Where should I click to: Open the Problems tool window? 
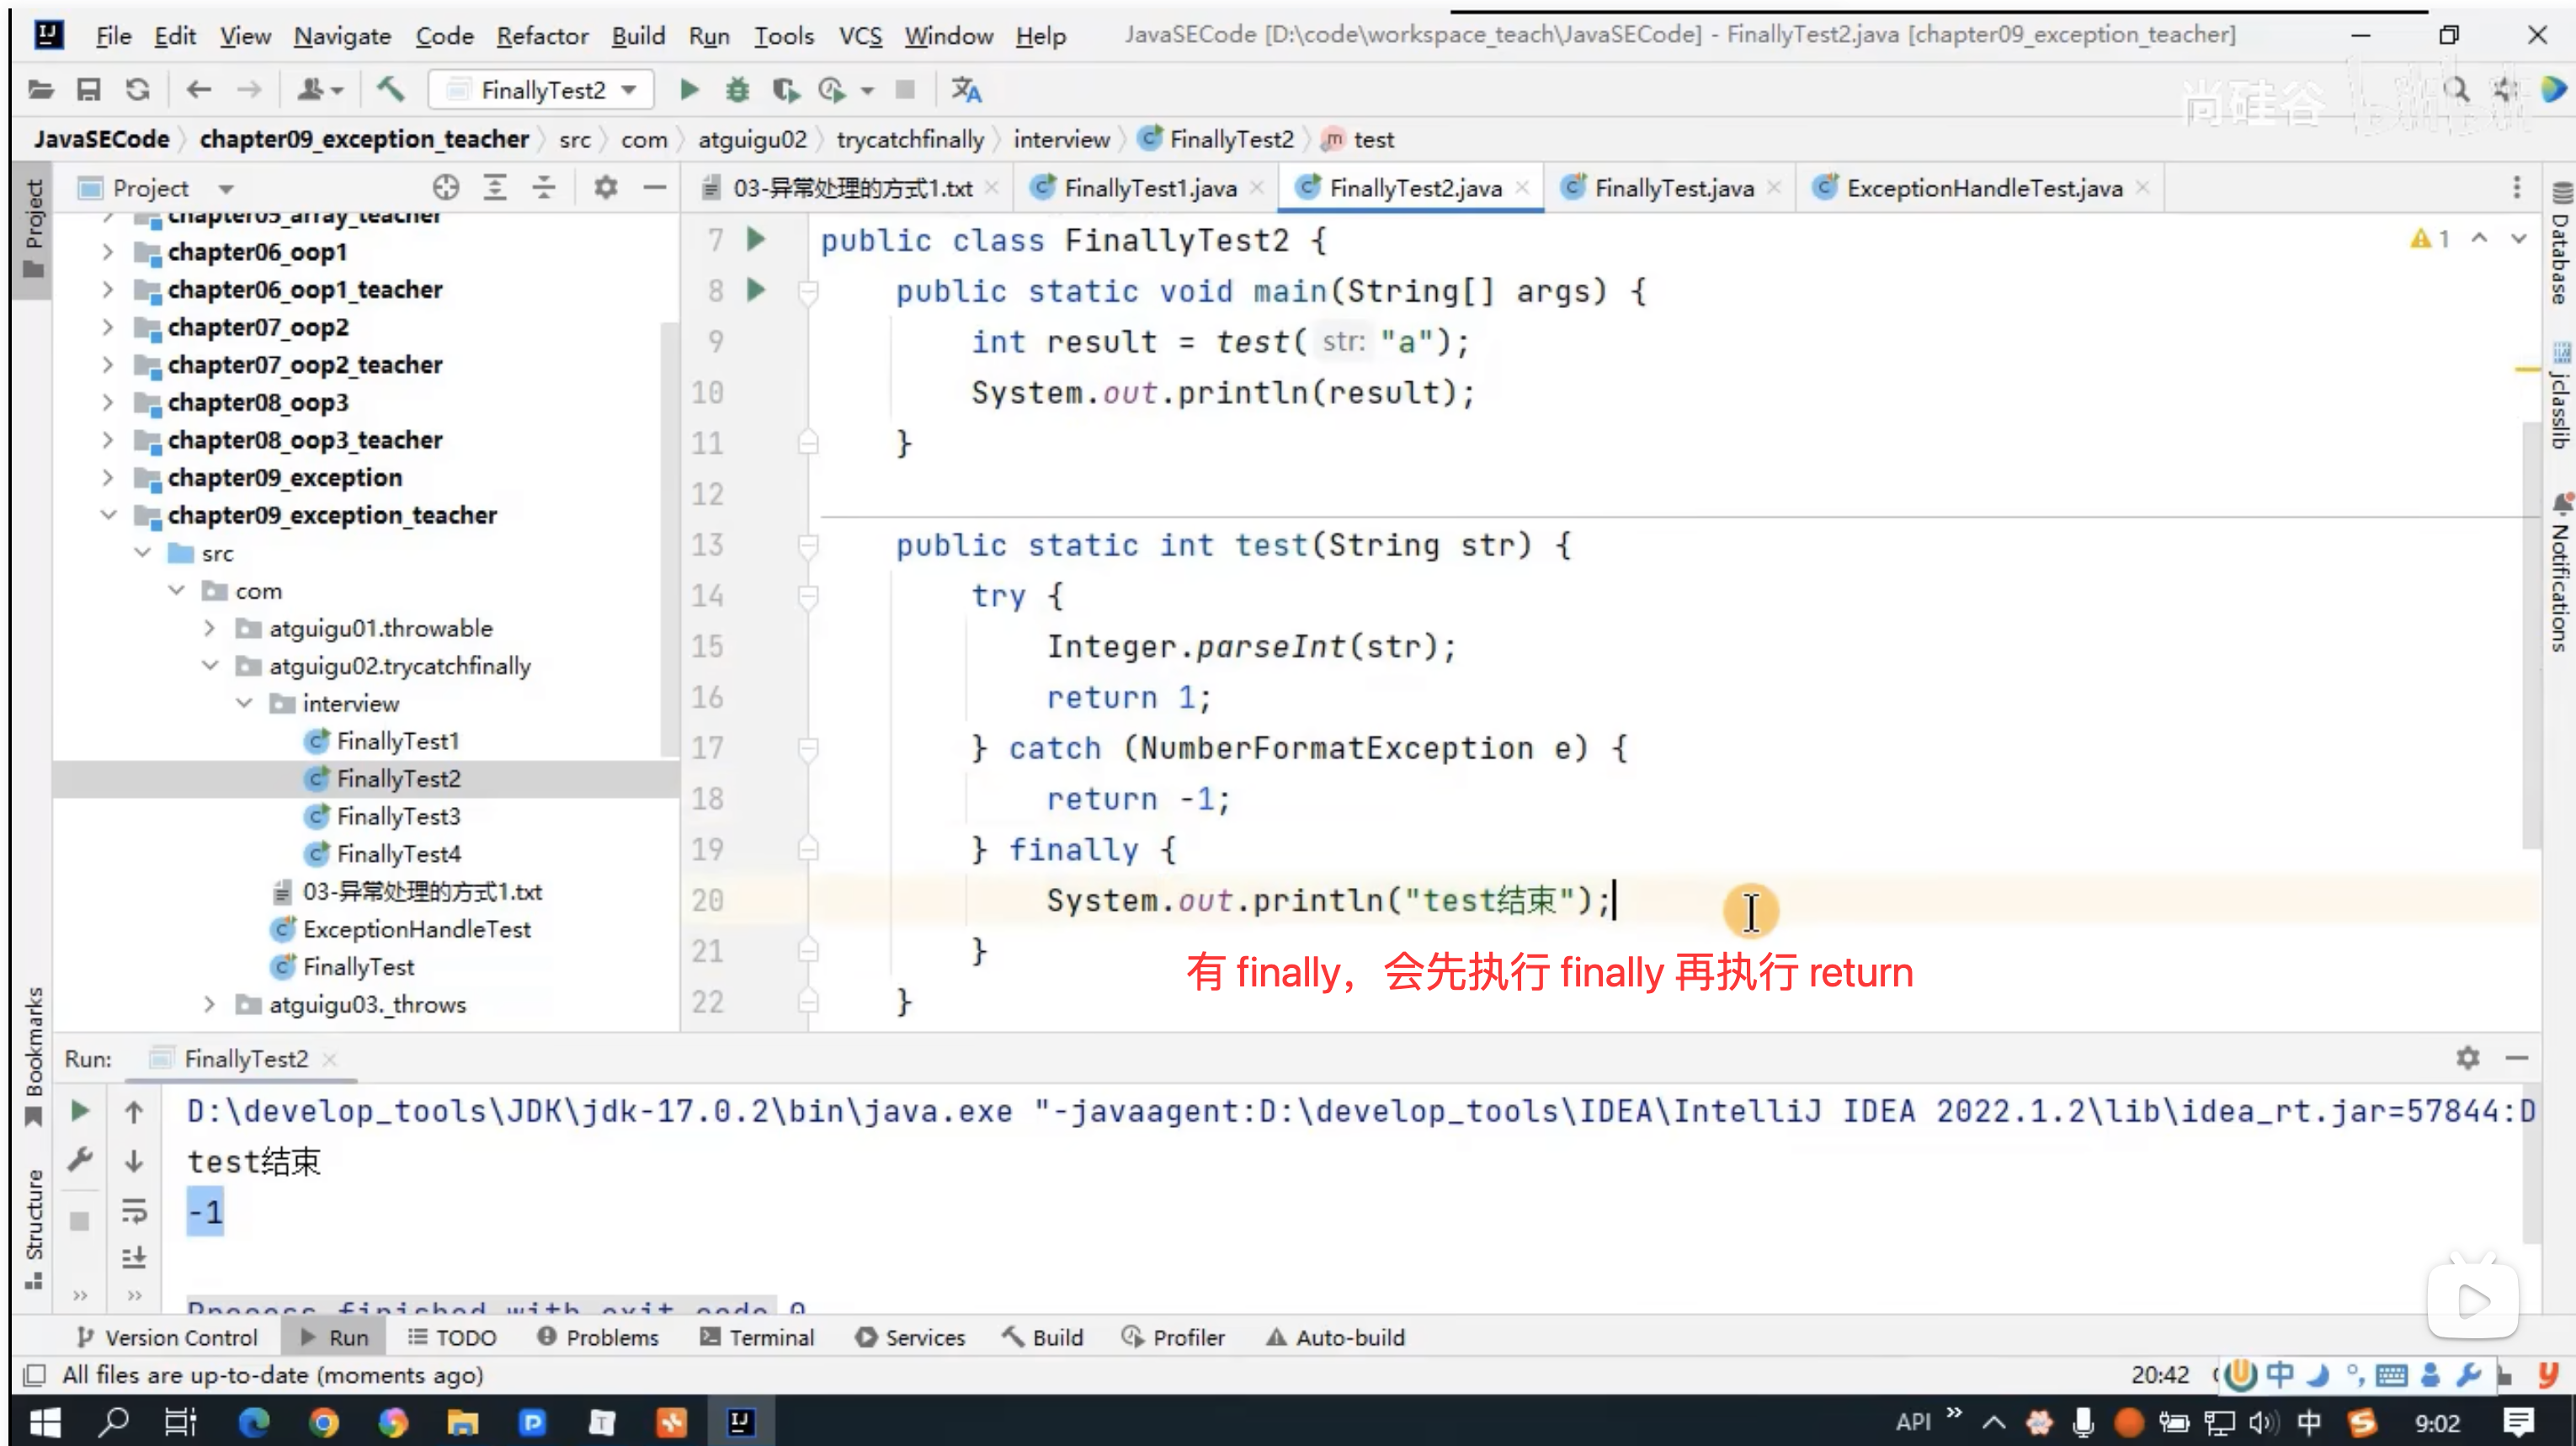[x=599, y=1337]
